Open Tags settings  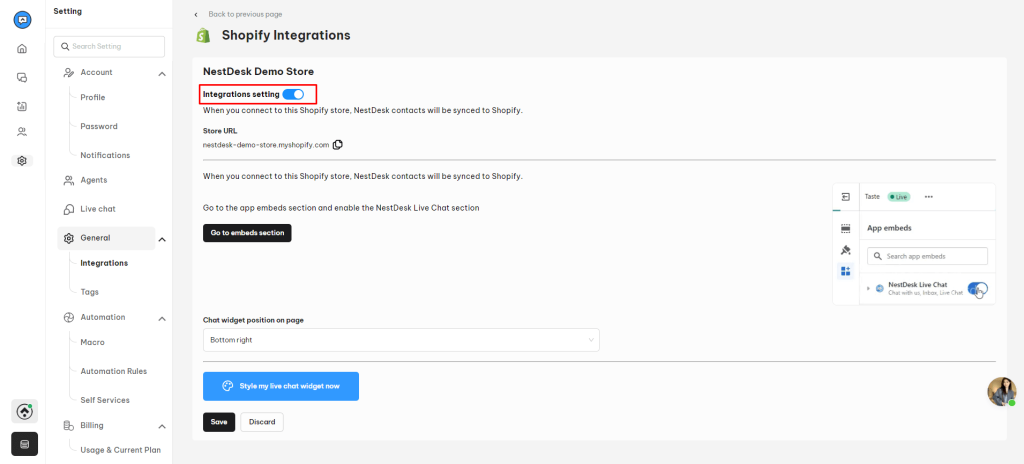89,292
